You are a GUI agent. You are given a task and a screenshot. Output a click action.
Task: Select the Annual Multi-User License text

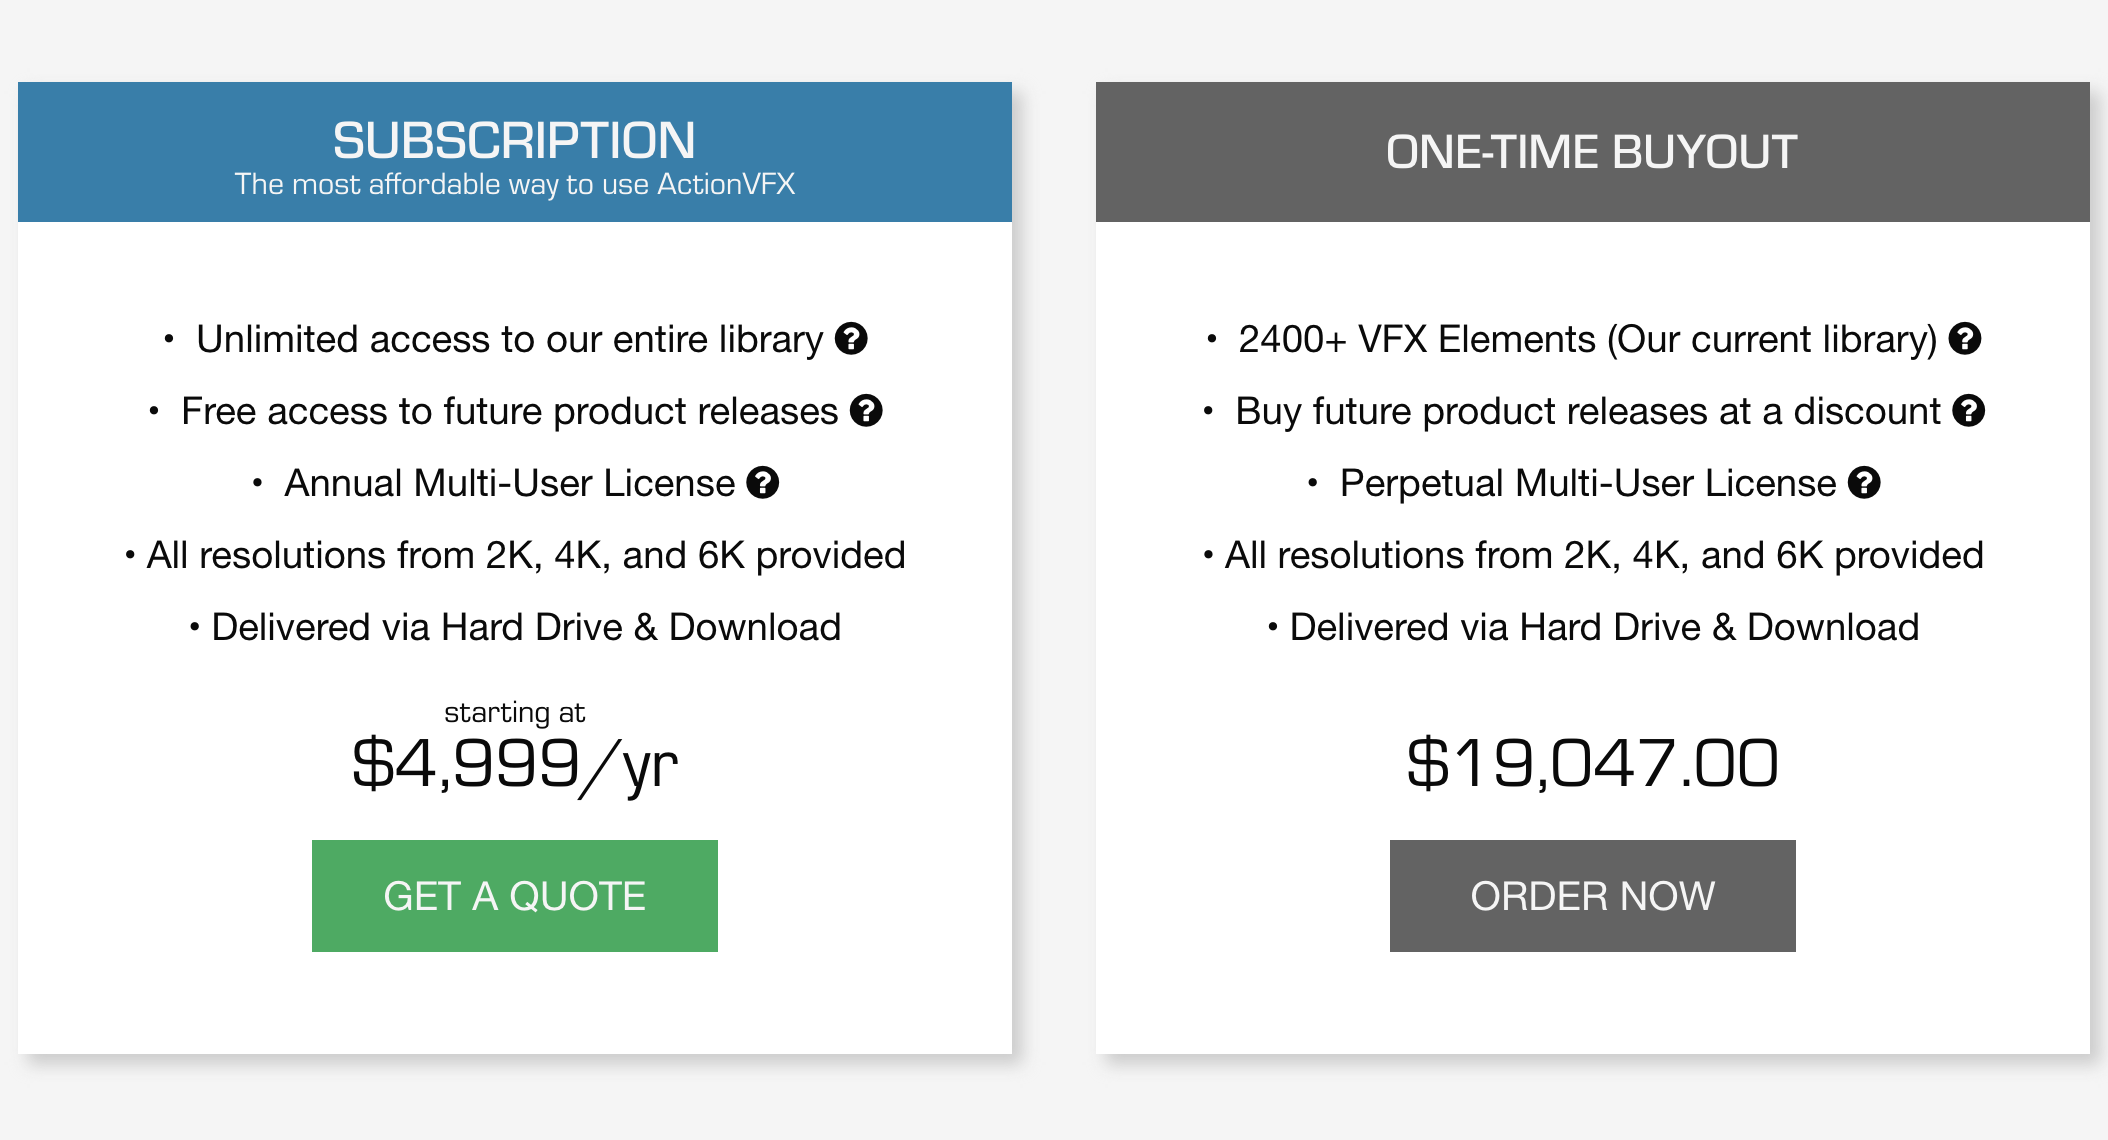tap(509, 484)
